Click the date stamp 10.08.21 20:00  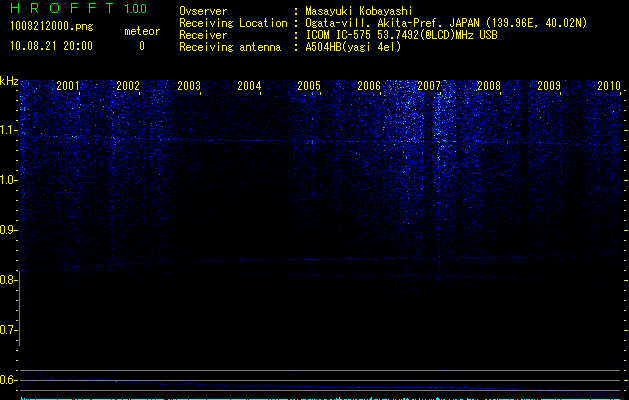[x=51, y=46]
